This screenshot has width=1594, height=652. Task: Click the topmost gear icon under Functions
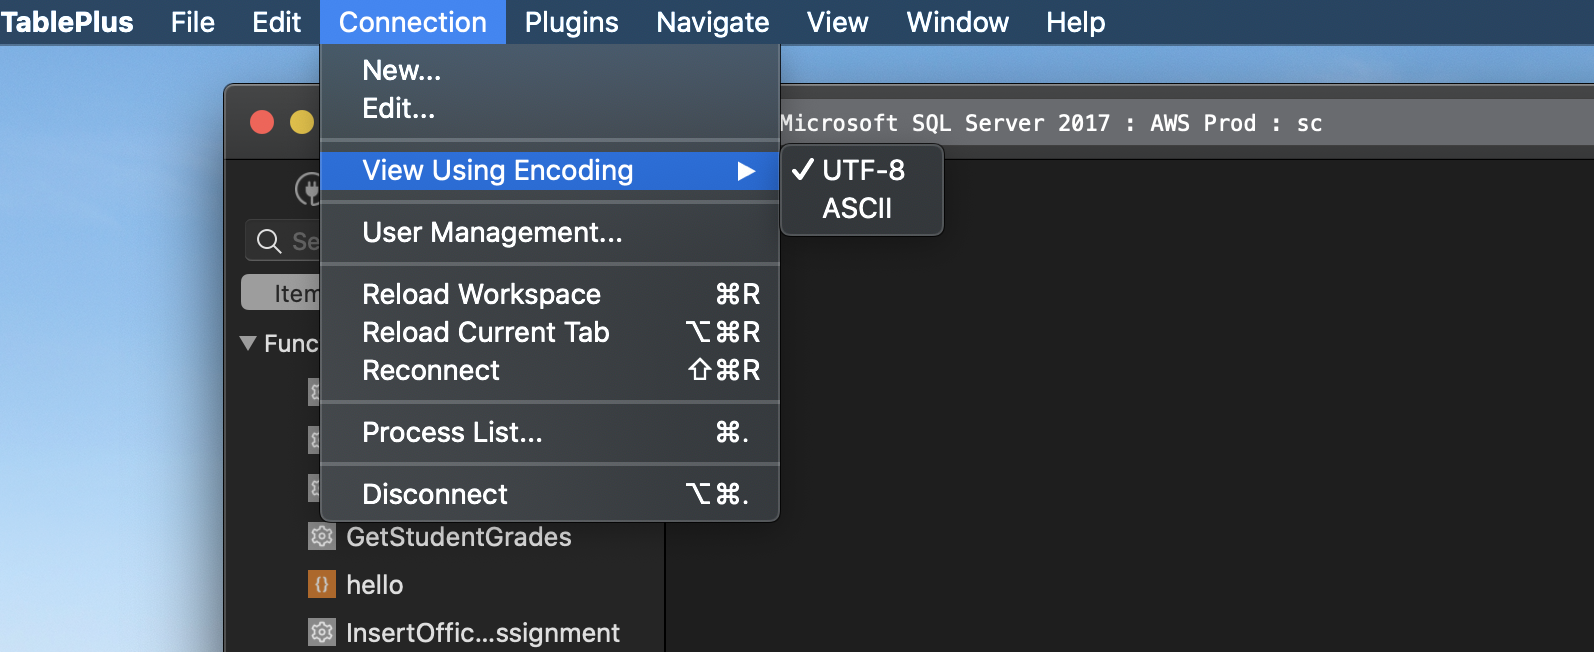coord(315,391)
